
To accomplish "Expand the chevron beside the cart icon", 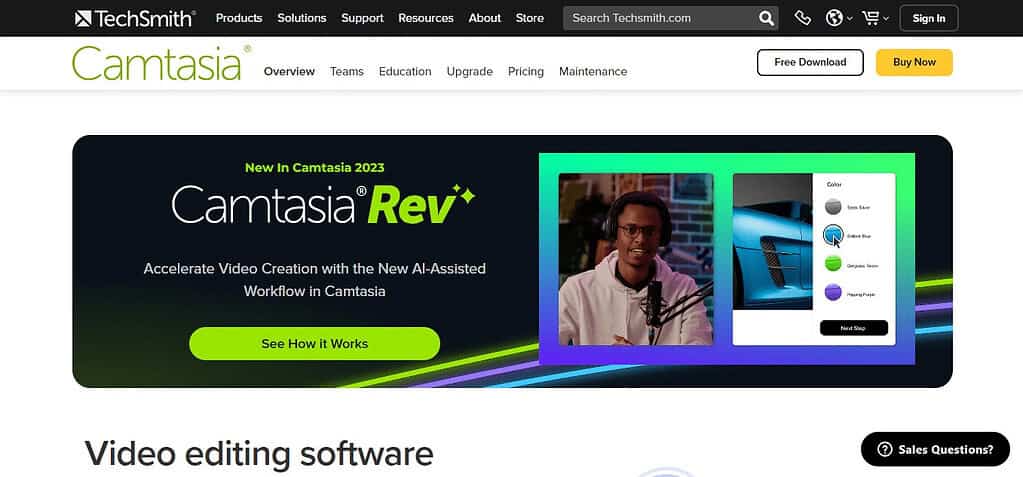I will pyautogui.click(x=885, y=19).
